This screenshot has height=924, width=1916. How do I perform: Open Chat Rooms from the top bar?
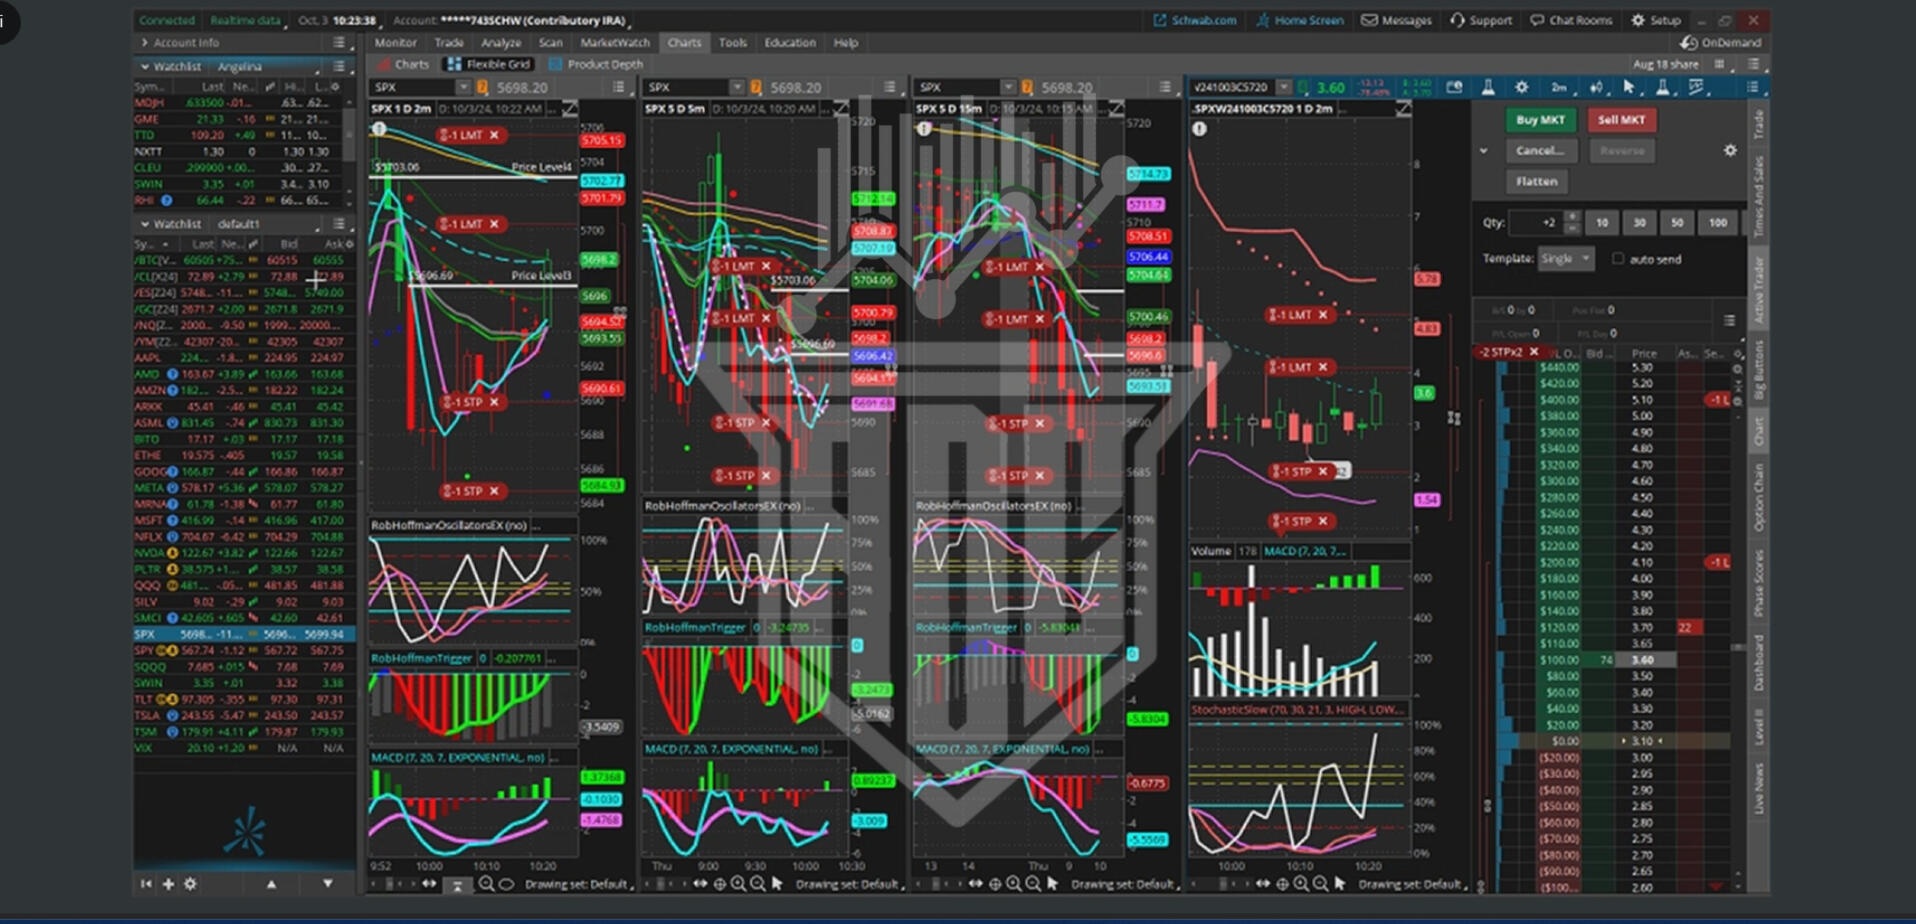click(1571, 20)
